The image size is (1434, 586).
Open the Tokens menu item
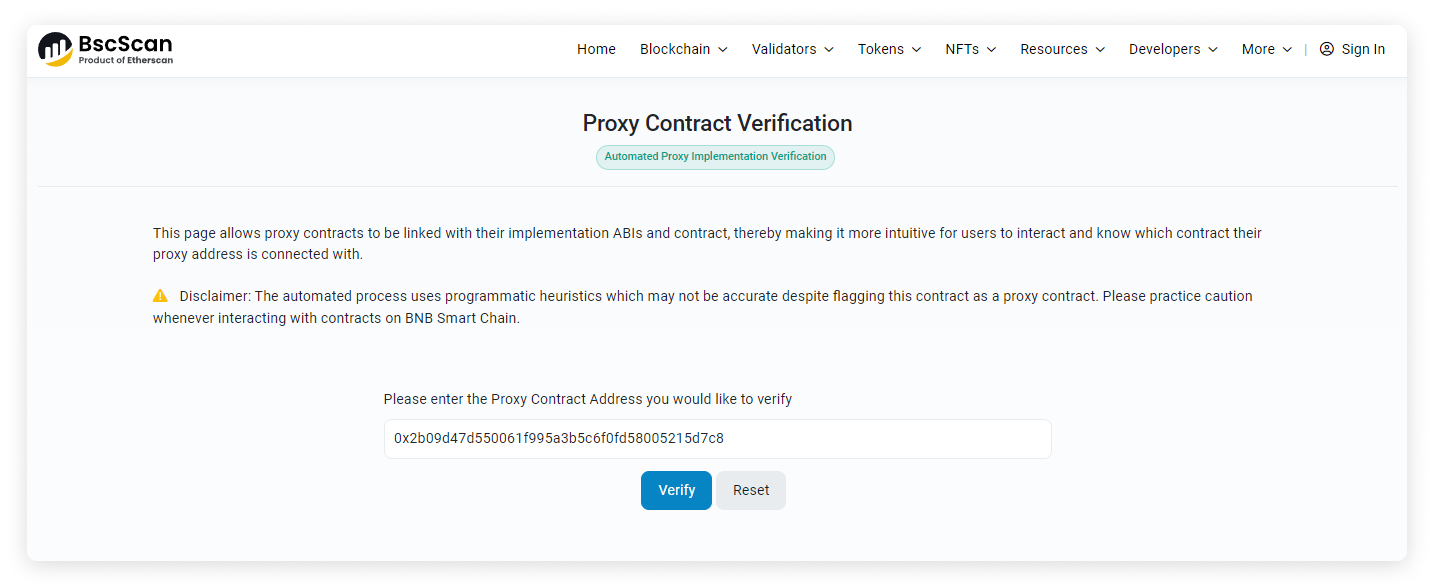coord(890,49)
